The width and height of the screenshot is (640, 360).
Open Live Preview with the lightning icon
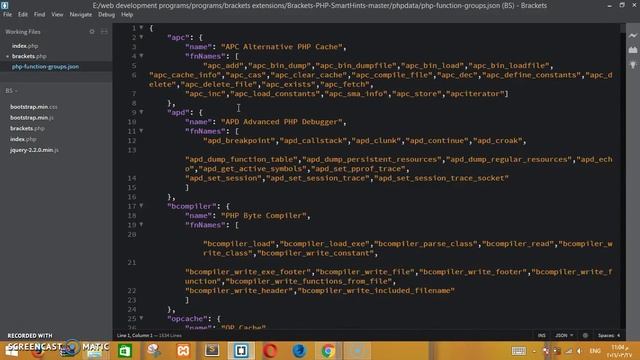coord(633,36)
